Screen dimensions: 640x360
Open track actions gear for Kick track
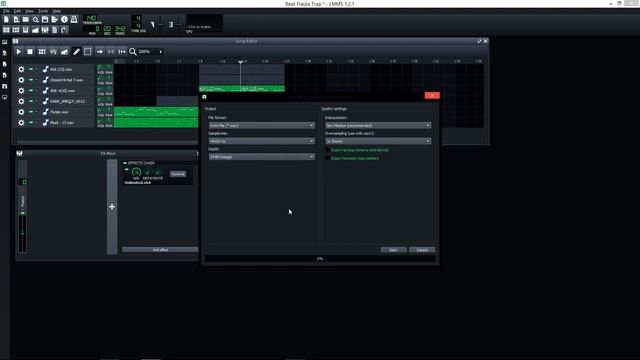click(21, 69)
